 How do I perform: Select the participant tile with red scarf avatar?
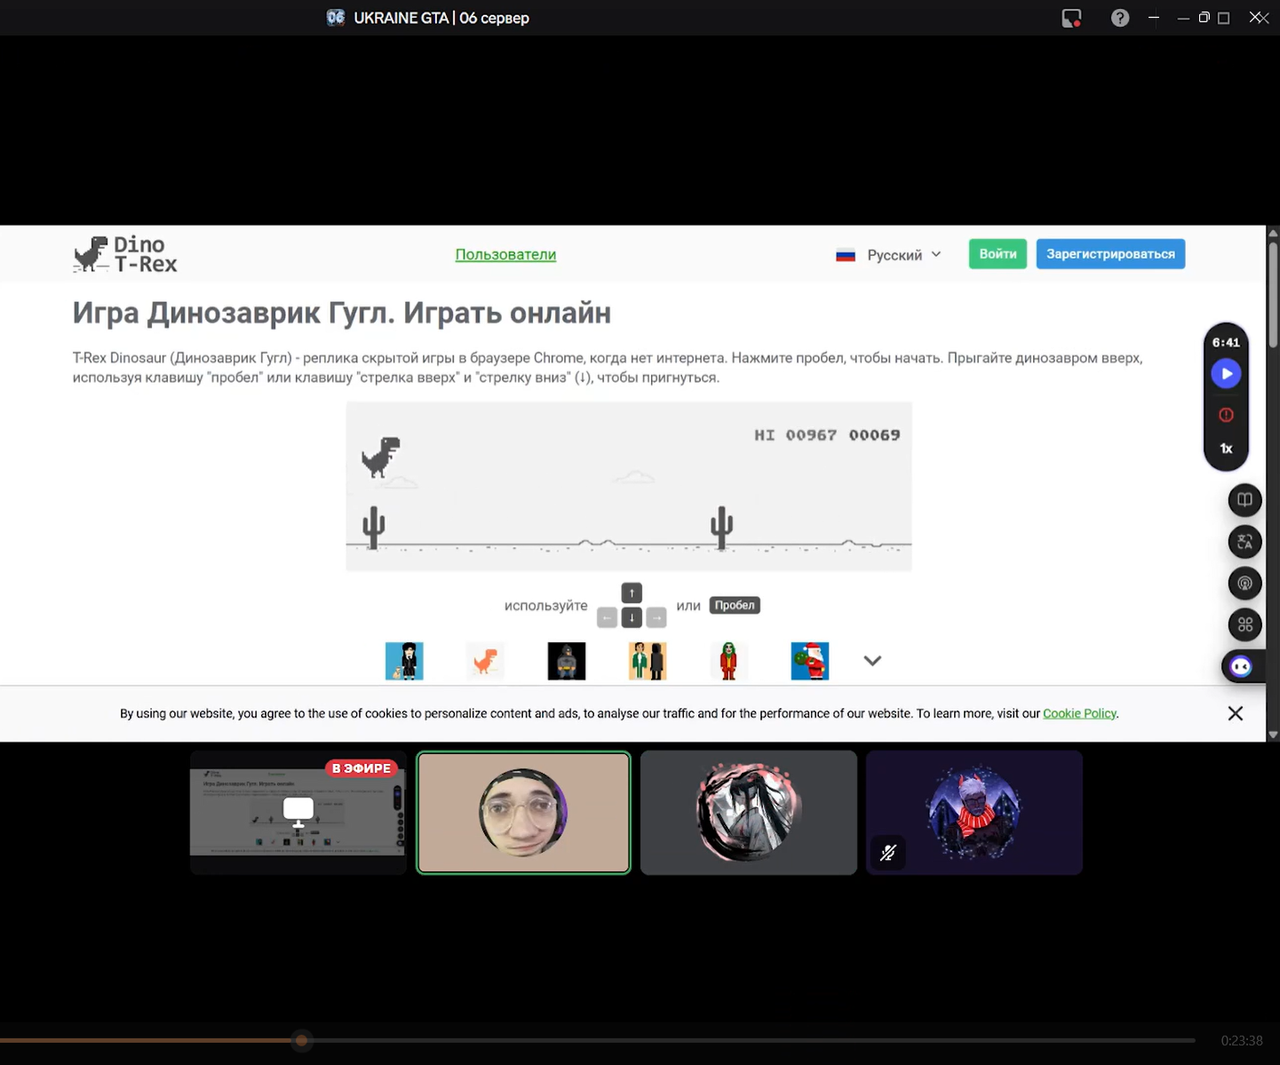[975, 813]
